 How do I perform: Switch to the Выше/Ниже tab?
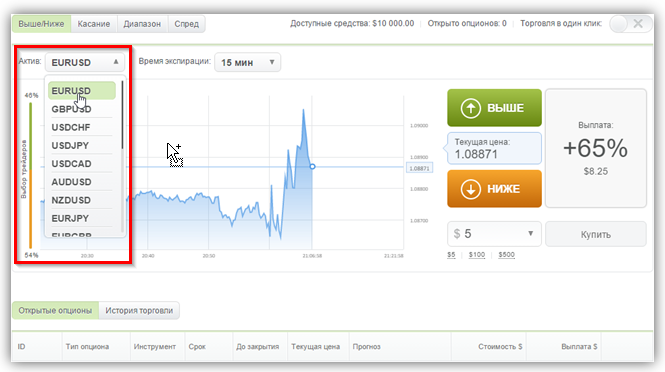click(41, 24)
